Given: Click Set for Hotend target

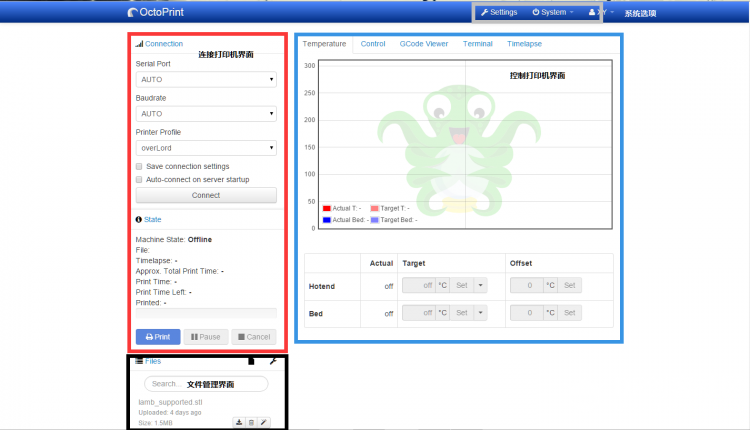Looking at the screenshot, I should [x=462, y=286].
